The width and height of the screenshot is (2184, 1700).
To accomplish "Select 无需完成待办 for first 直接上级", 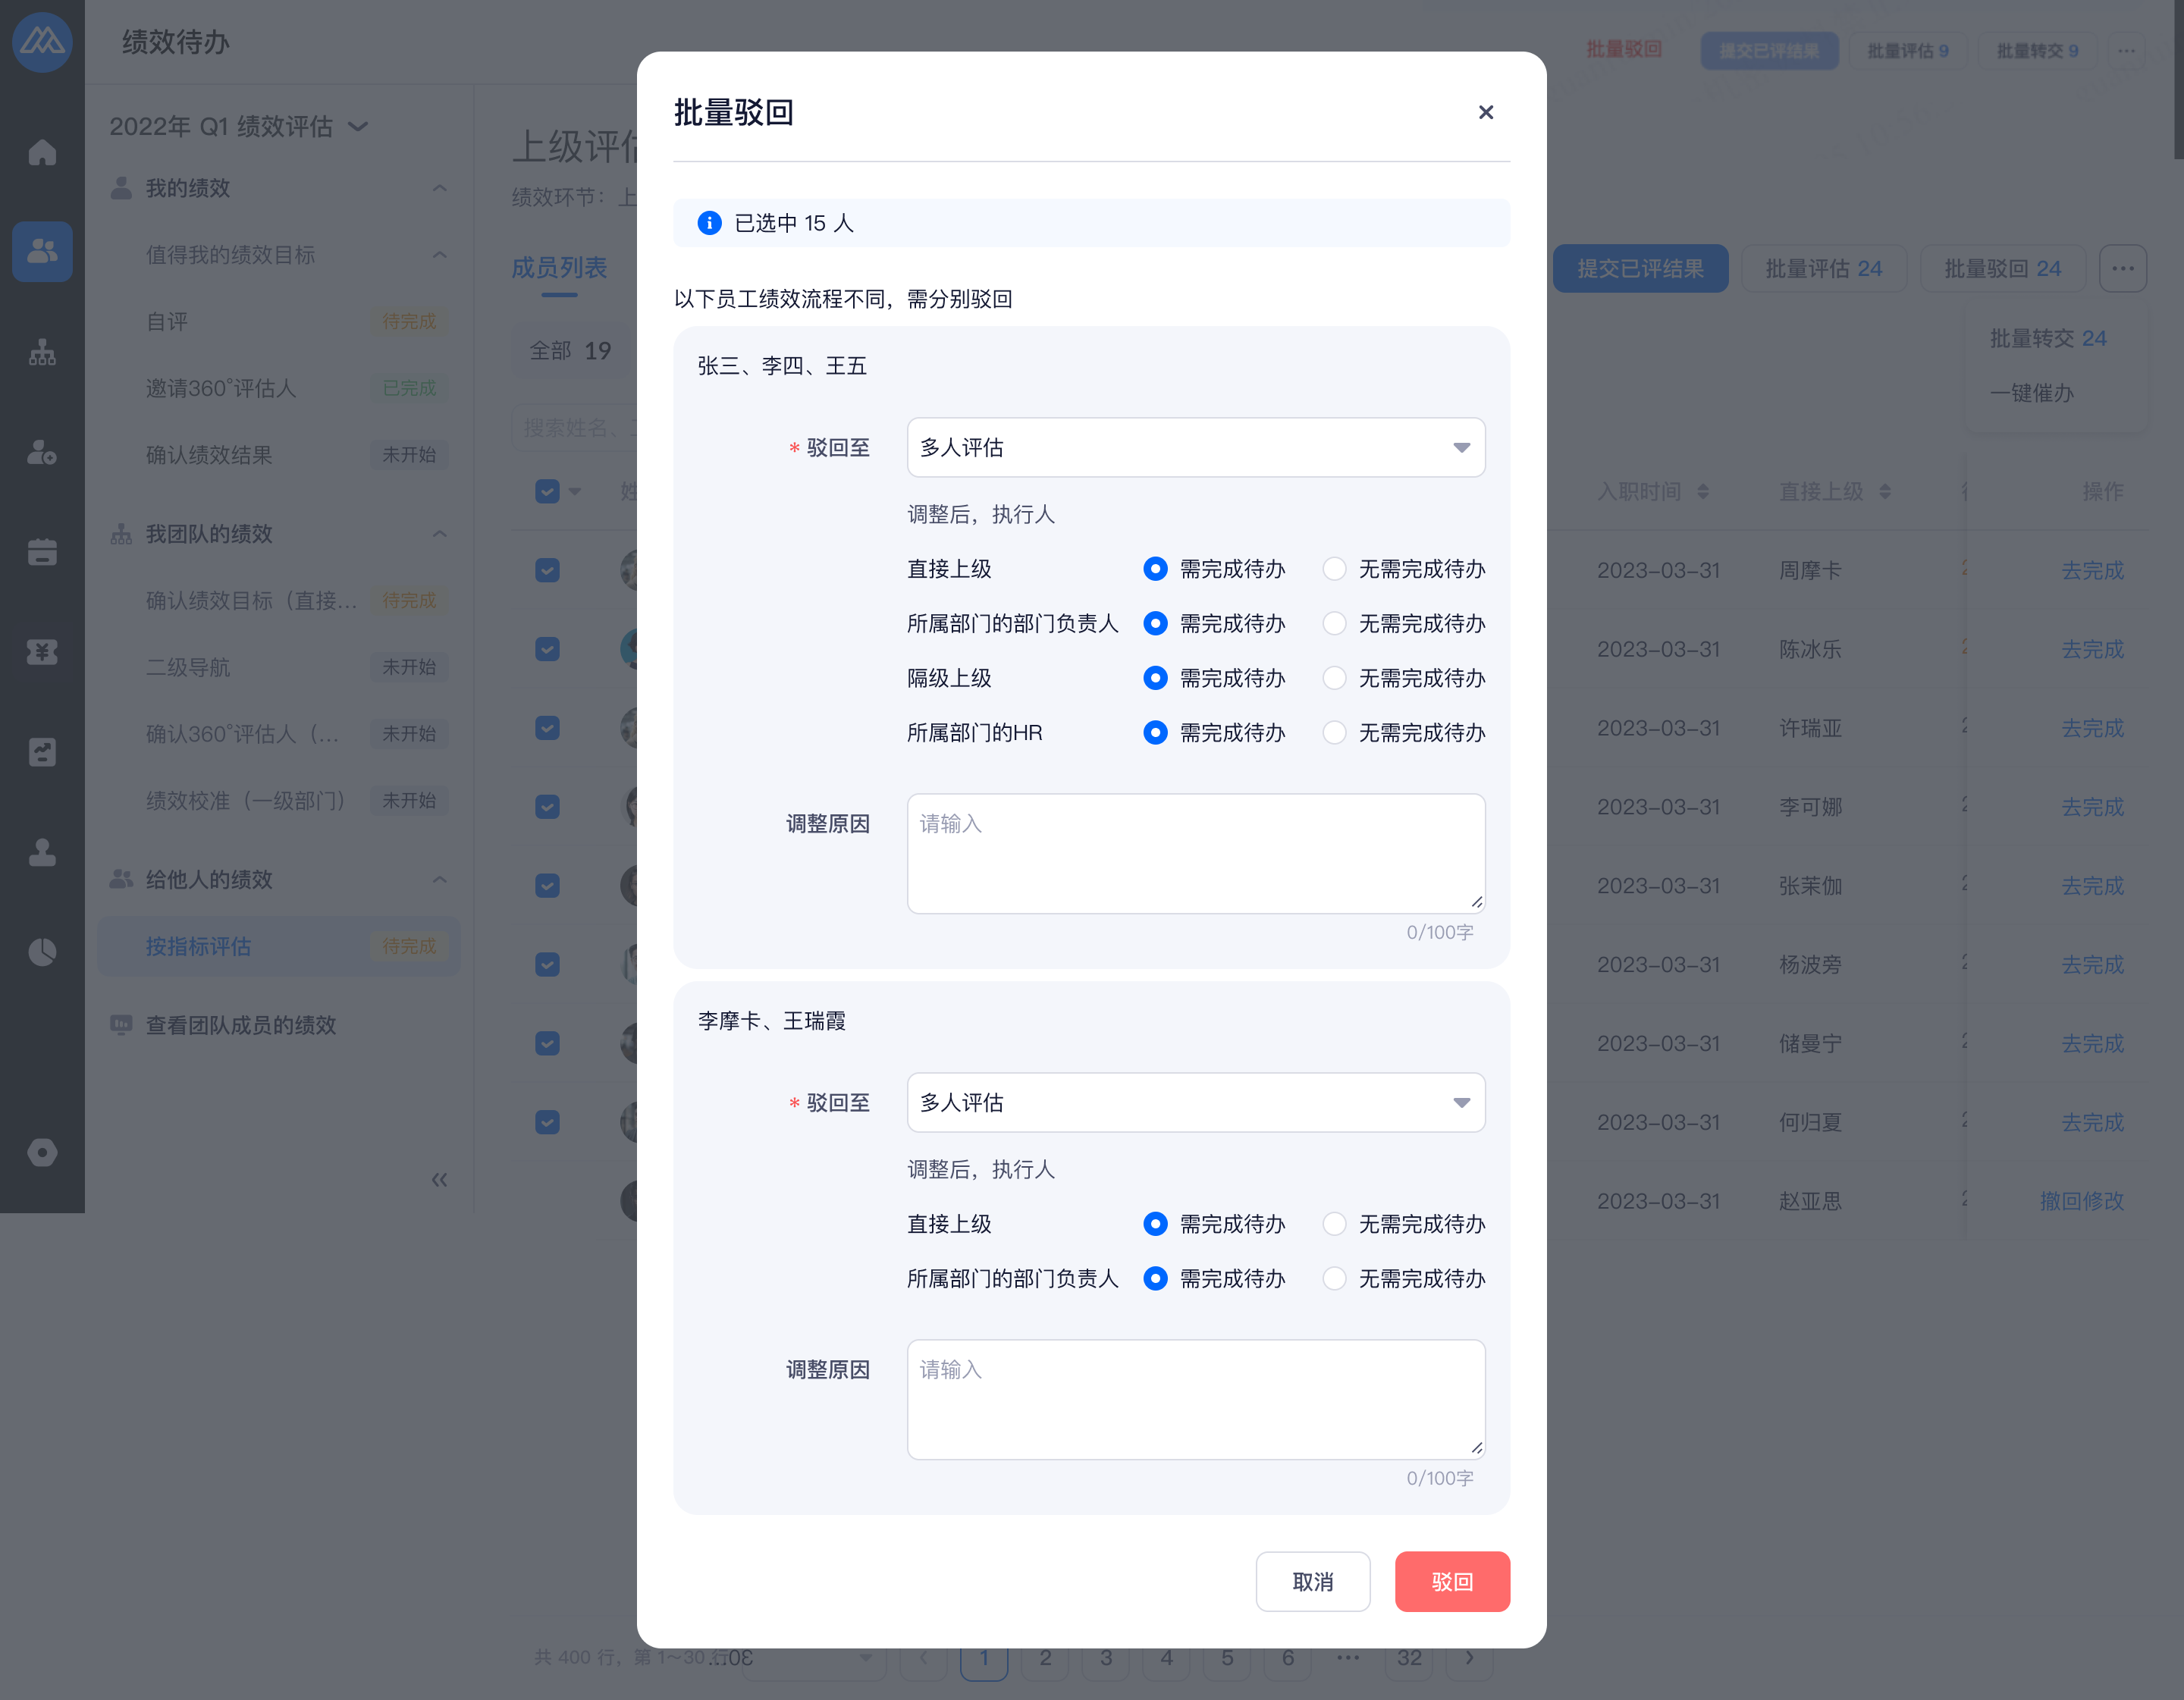I will pos(1334,569).
